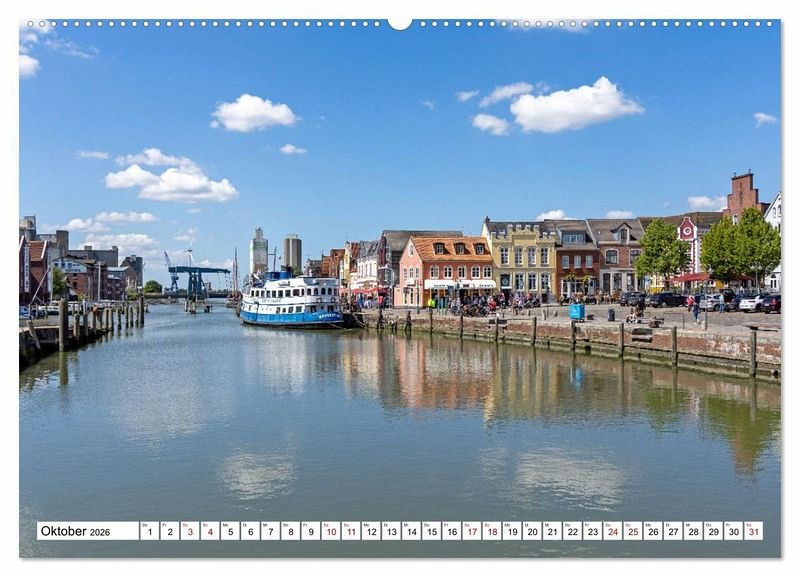Viewport: 800px width, 577px height.
Task: Select day 29 in the date row
Action: tap(714, 531)
